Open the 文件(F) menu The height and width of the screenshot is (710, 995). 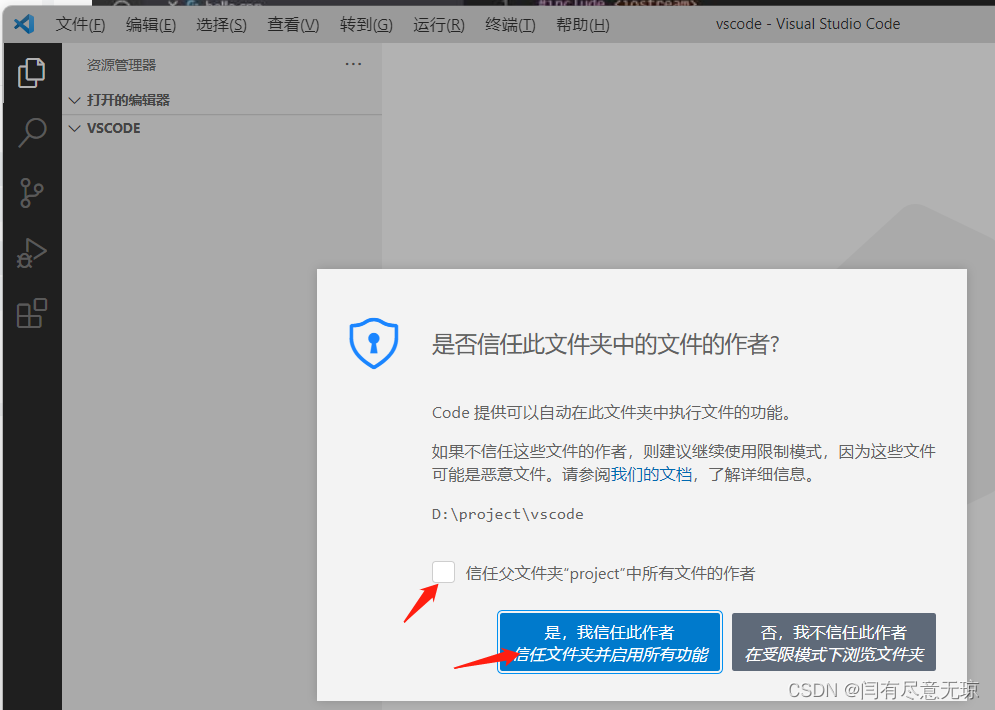[x=81, y=25]
